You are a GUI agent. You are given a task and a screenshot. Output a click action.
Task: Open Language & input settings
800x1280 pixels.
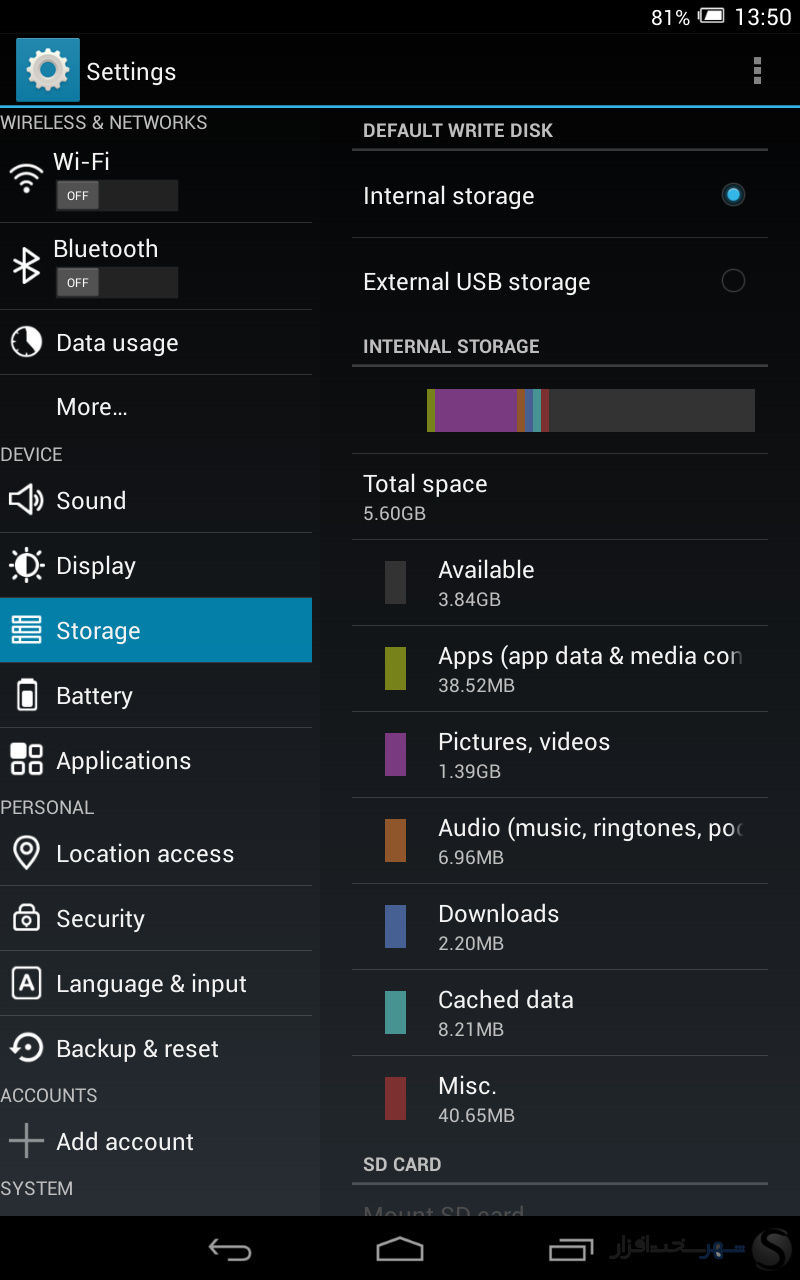coord(156,983)
